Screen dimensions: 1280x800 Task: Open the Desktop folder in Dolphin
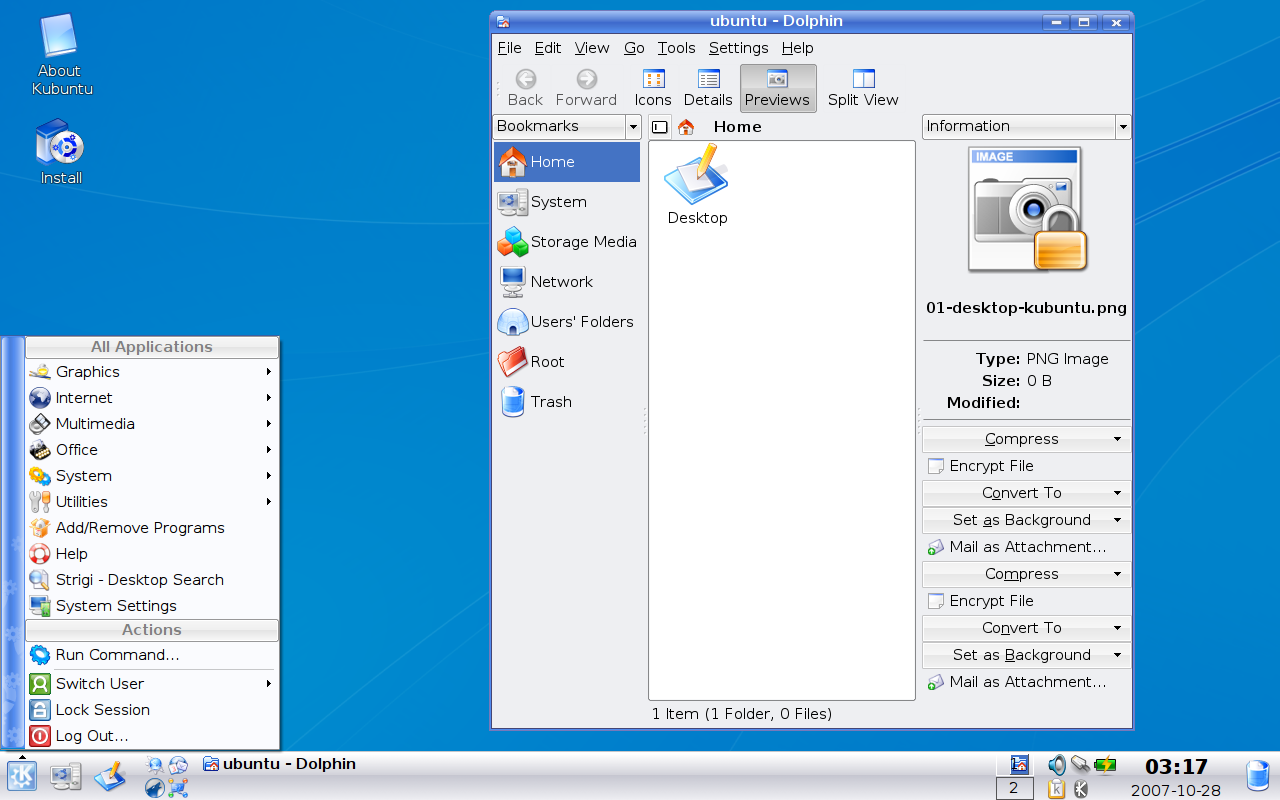click(x=697, y=185)
